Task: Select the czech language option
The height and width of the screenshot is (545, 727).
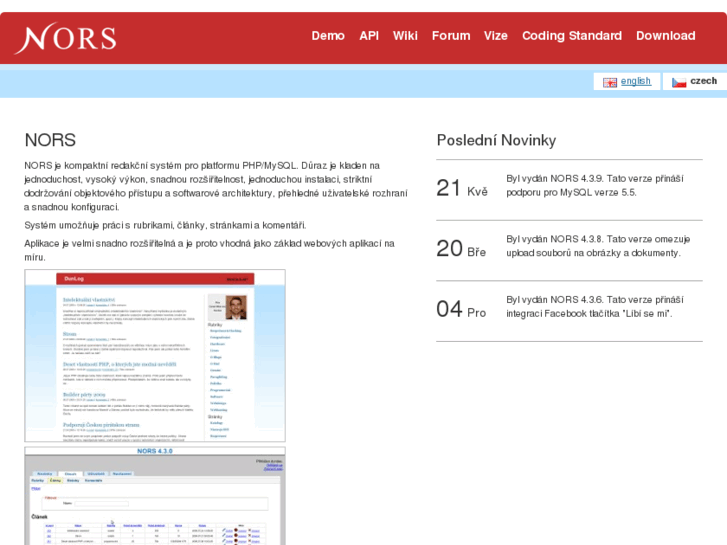Action: [703, 81]
